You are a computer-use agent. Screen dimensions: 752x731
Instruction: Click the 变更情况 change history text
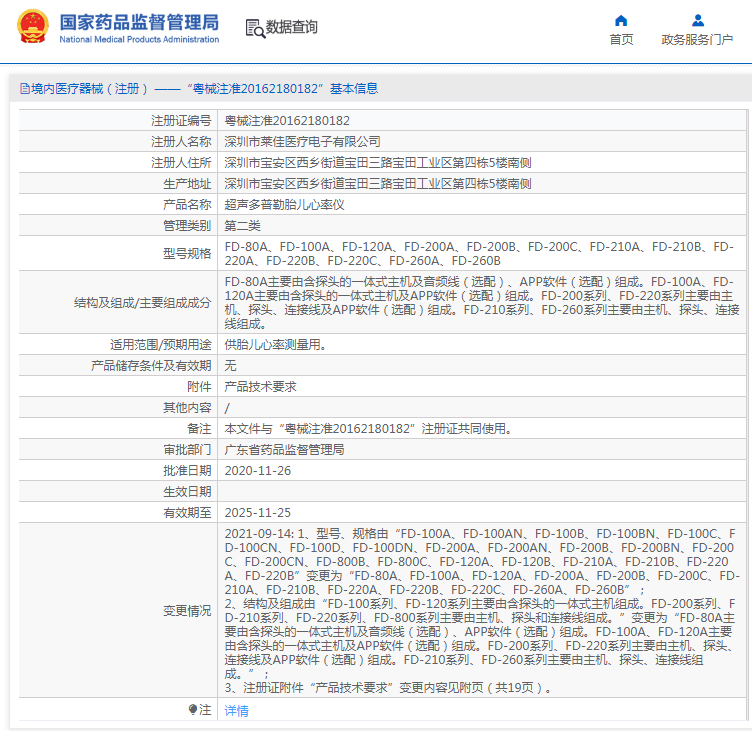tap(482, 611)
